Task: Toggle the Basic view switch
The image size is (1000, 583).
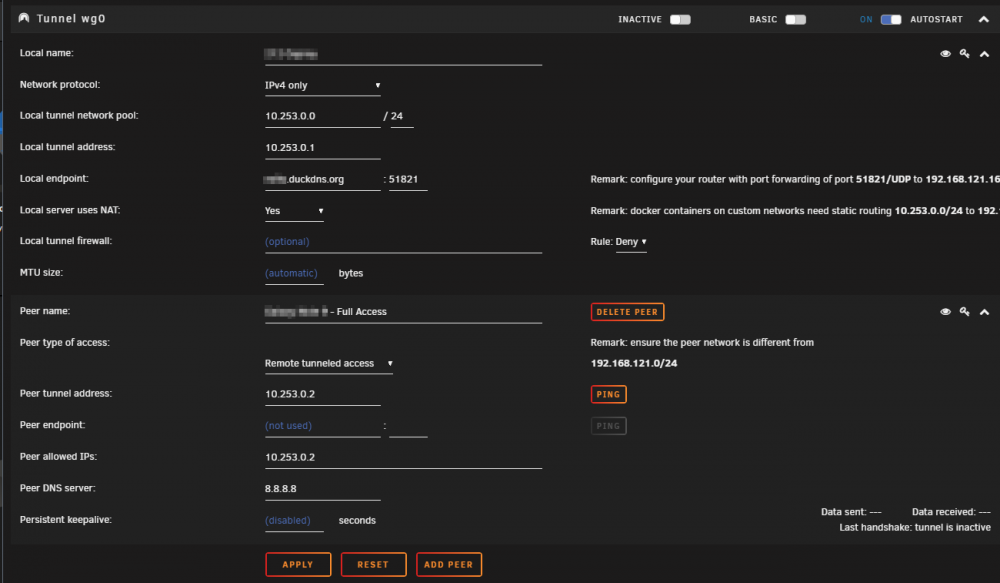Action: coord(795,20)
